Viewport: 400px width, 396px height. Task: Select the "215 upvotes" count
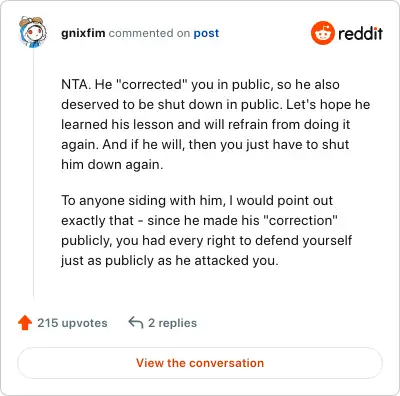pos(72,323)
